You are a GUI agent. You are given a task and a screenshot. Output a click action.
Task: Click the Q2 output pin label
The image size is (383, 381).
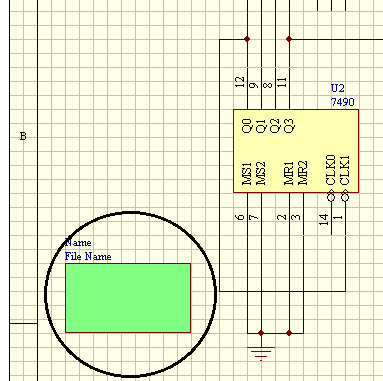click(275, 126)
